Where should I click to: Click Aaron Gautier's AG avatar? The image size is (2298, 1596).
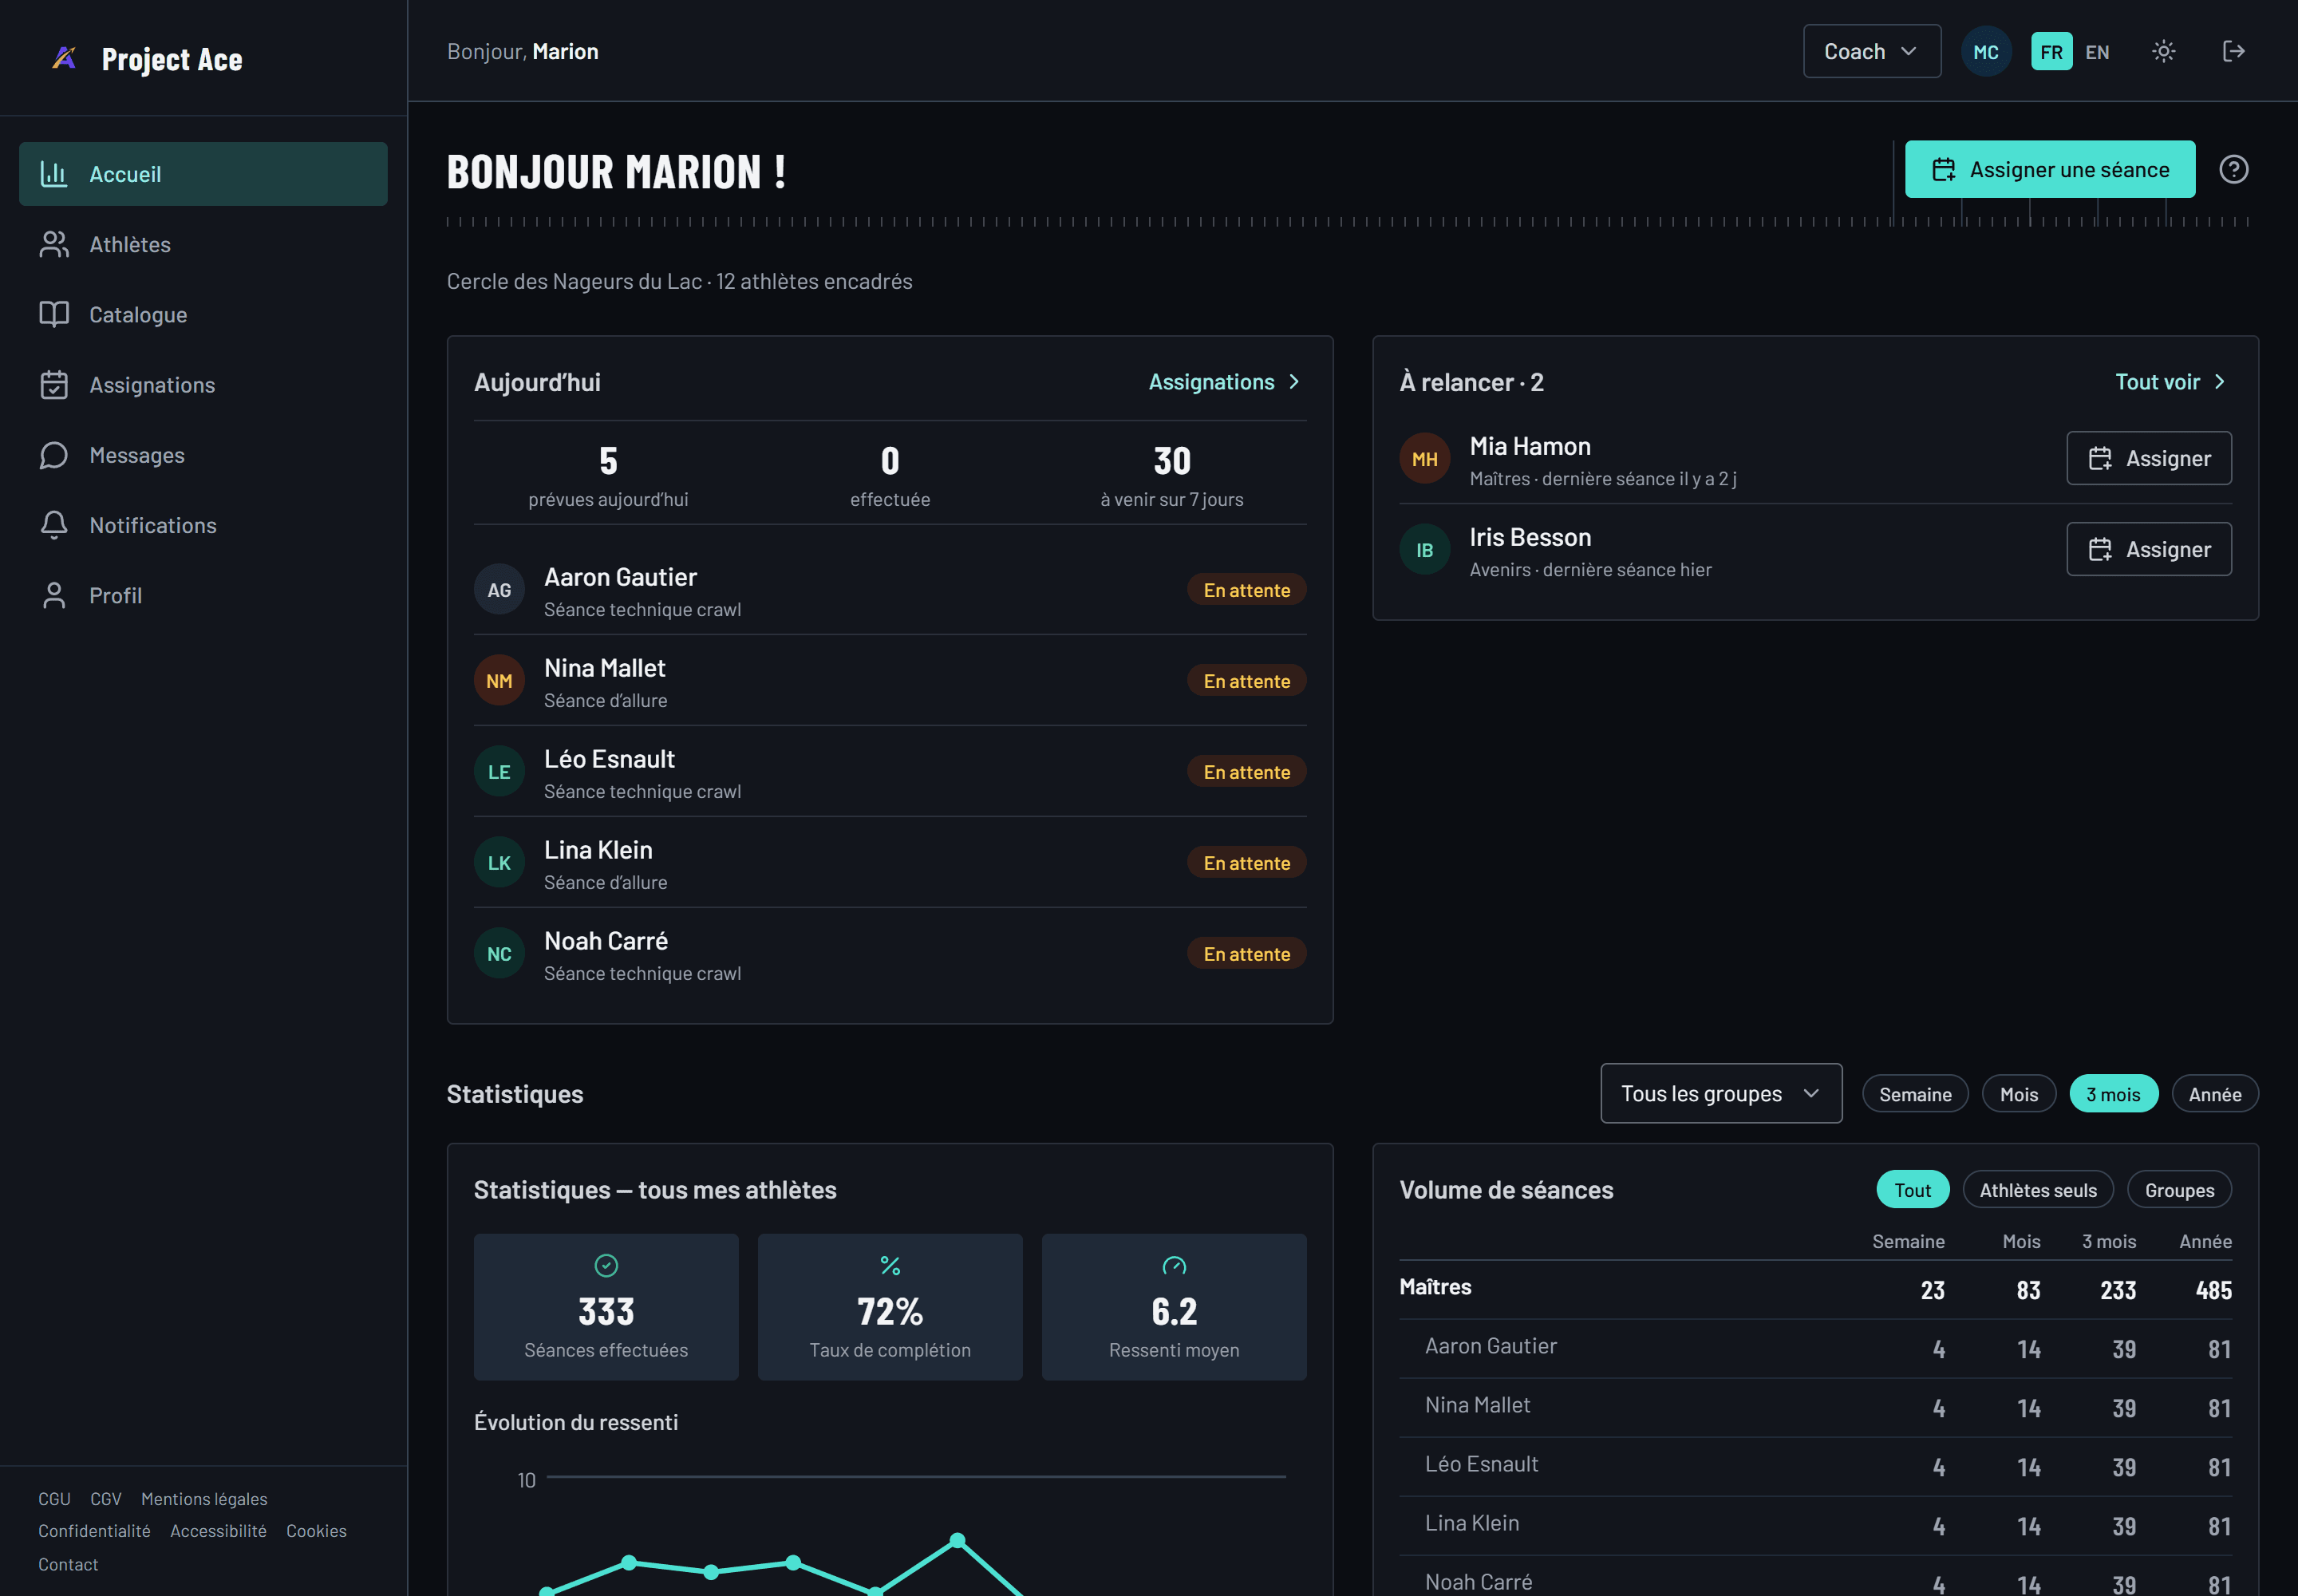tap(499, 590)
